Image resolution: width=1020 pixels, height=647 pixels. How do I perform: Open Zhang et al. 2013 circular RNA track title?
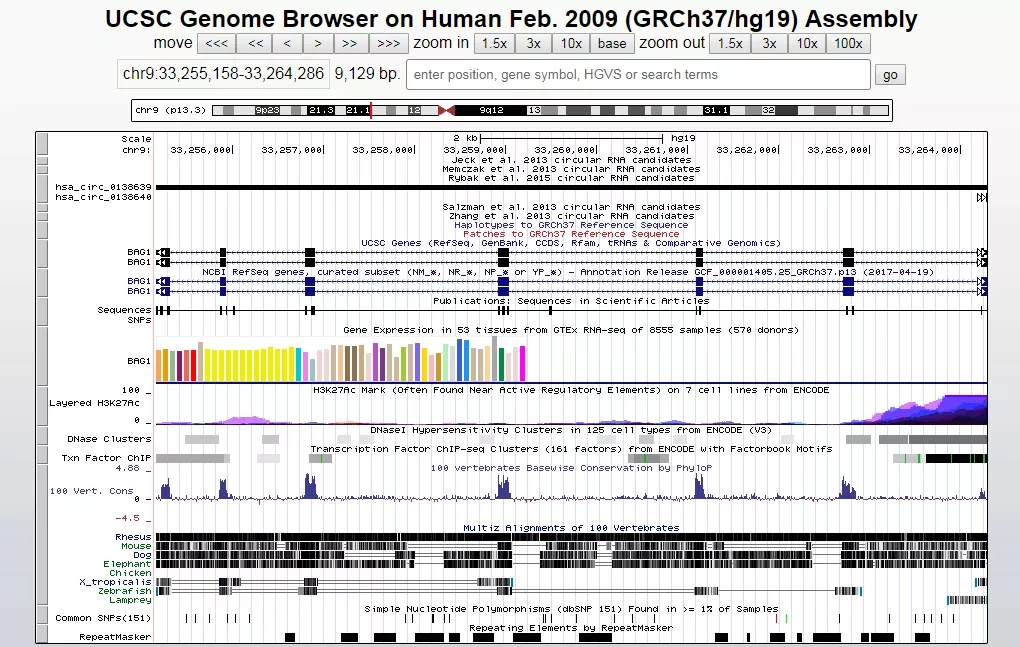(x=571, y=216)
